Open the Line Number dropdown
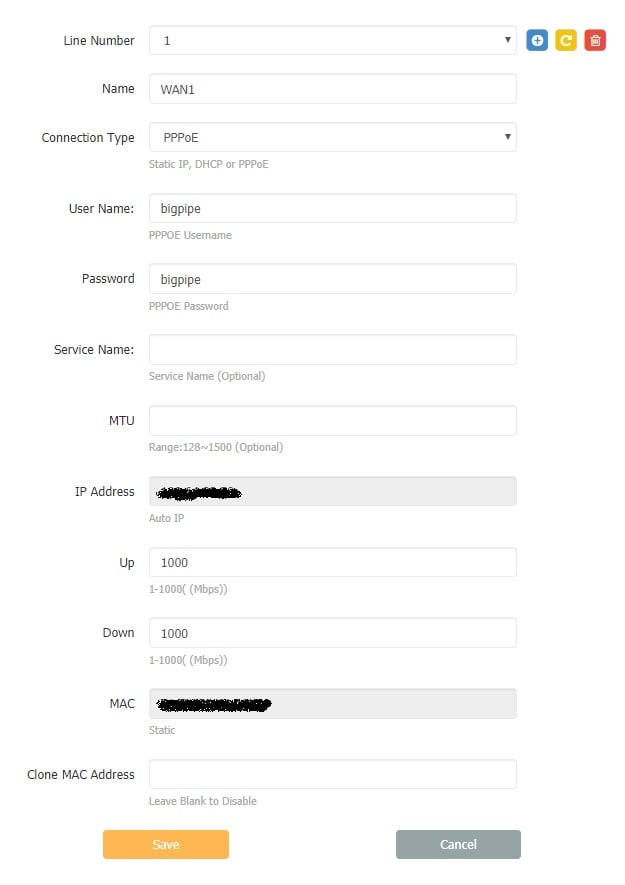 (x=333, y=41)
